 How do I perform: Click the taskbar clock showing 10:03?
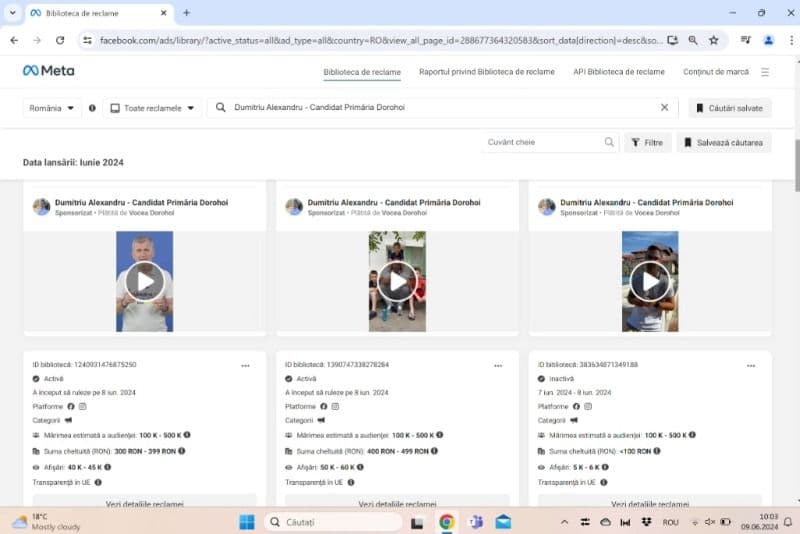759,522
